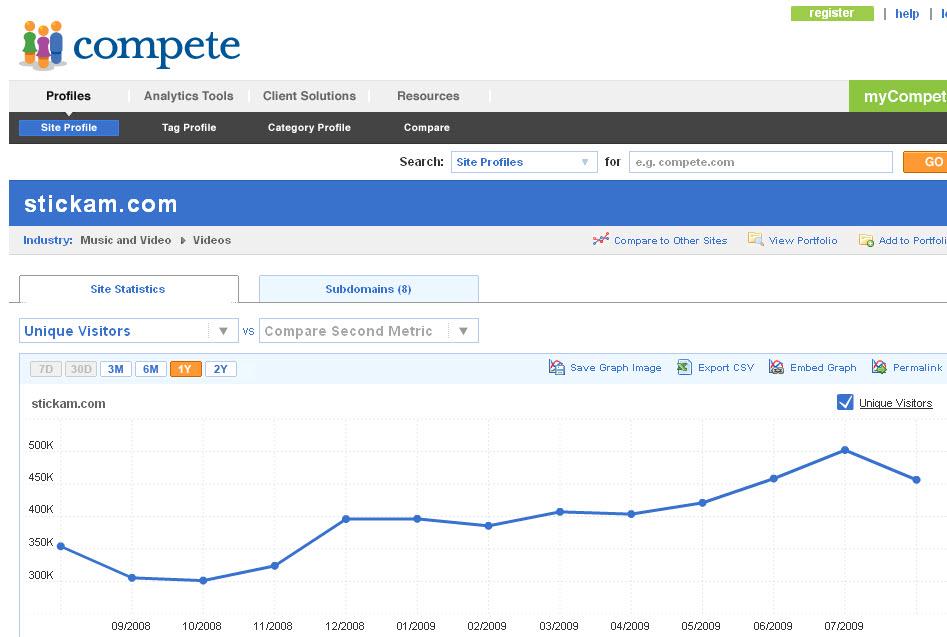Screen dimensions: 947x637
Task: Click the site search input field
Action: tap(760, 162)
